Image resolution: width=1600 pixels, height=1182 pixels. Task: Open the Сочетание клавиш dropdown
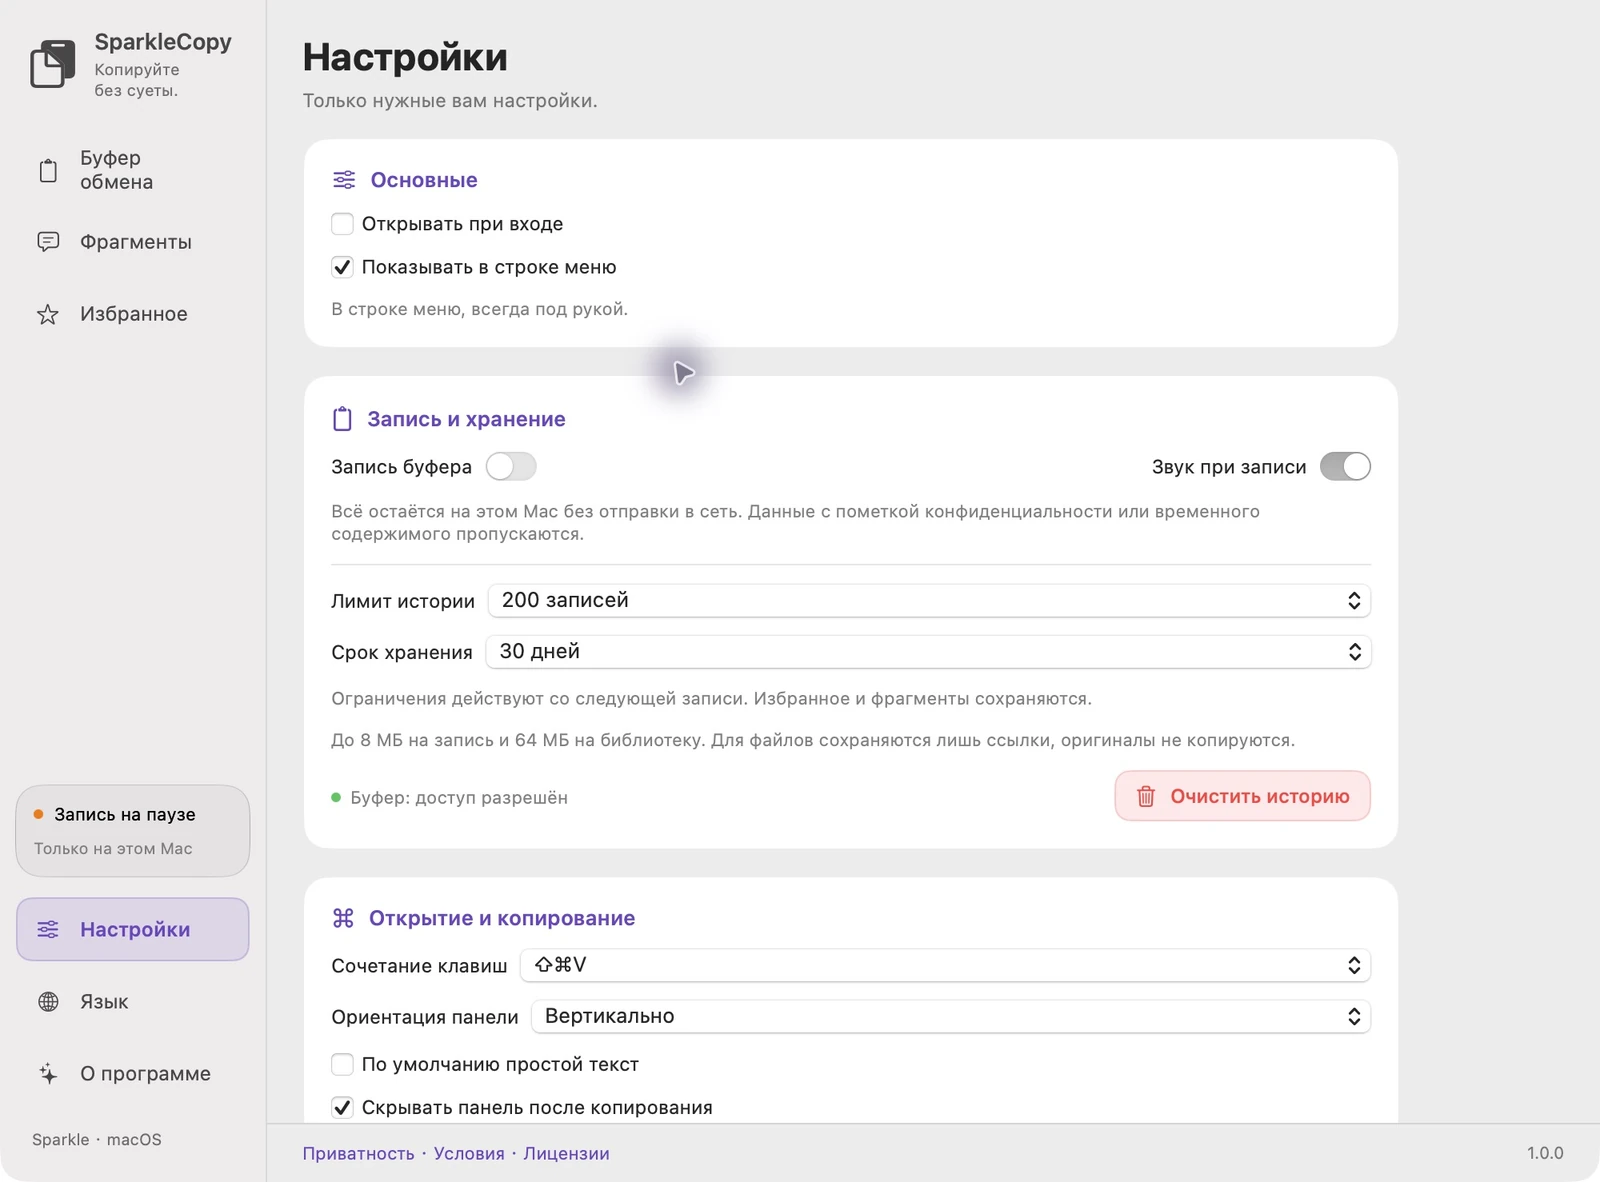click(x=945, y=965)
